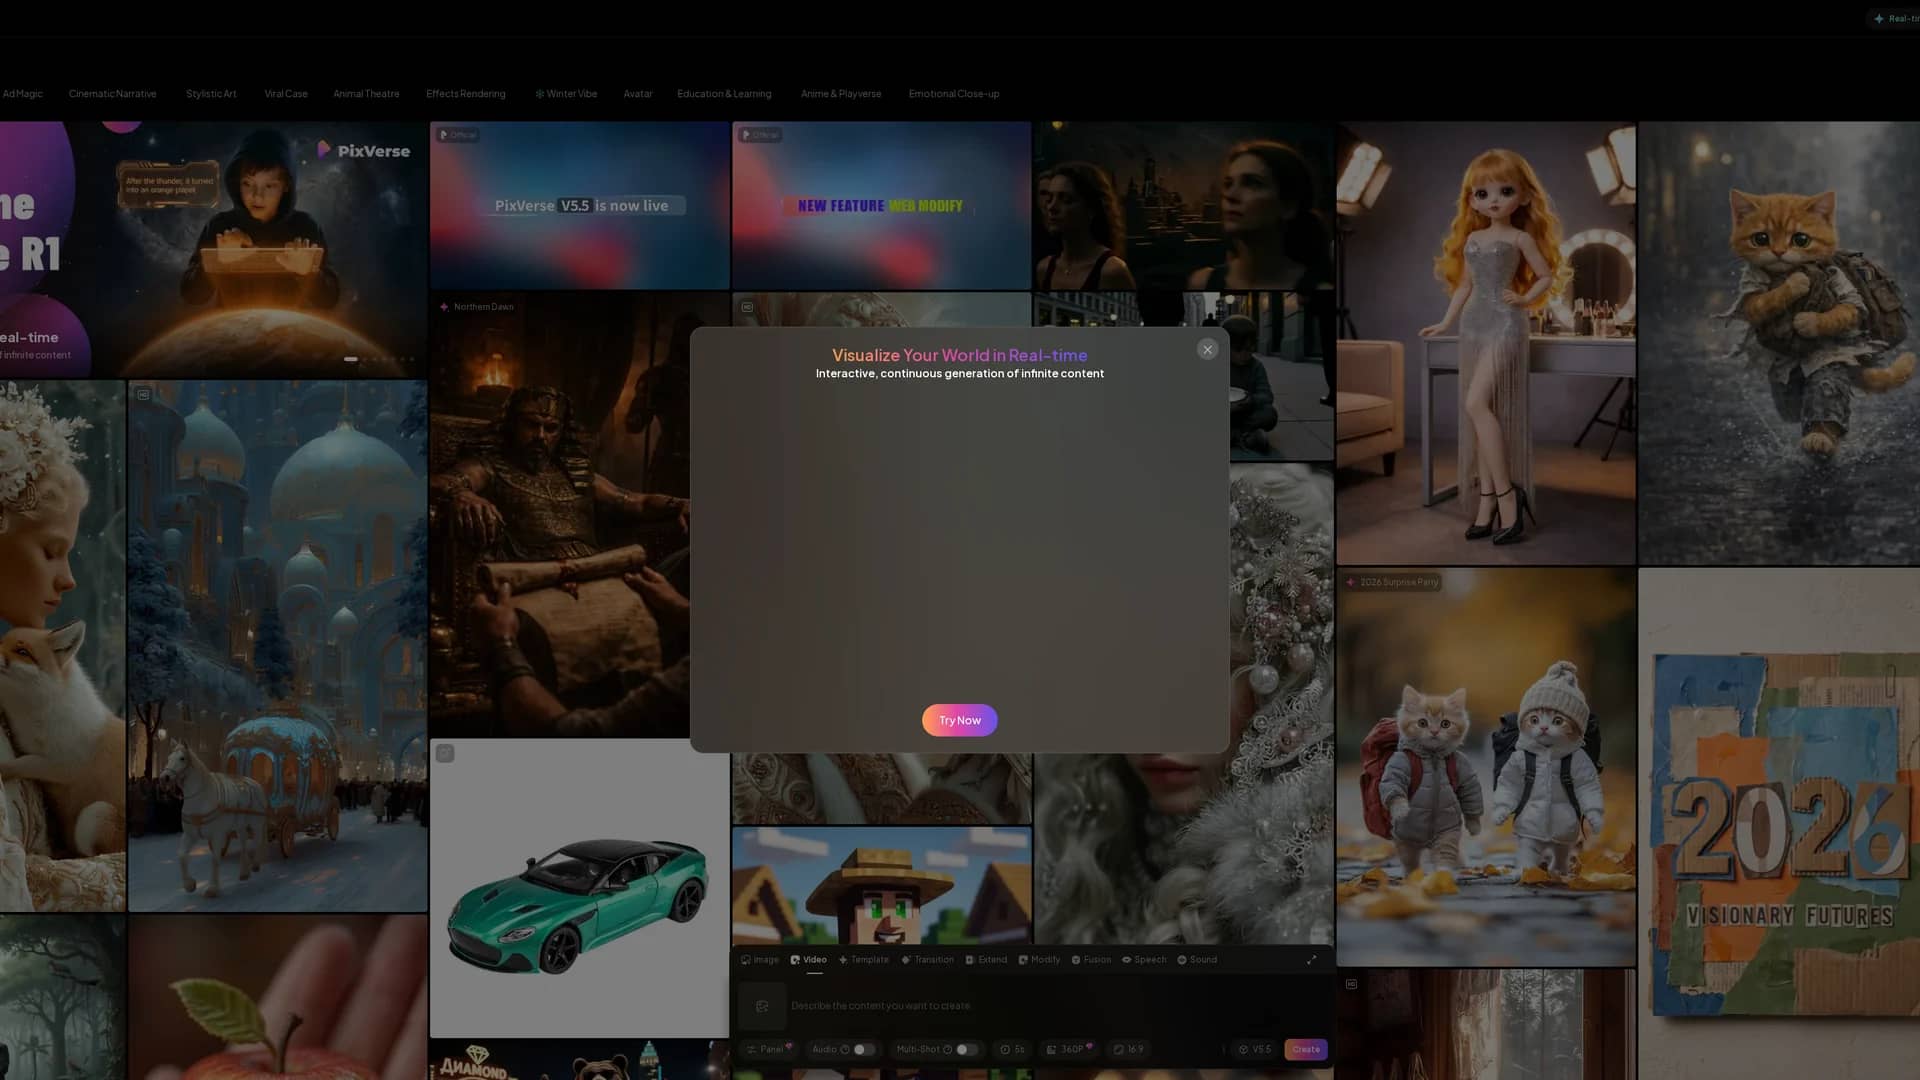This screenshot has width=1920, height=1080.
Task: Enable the Multi-Shot switch
Action: pyautogui.click(x=966, y=1049)
